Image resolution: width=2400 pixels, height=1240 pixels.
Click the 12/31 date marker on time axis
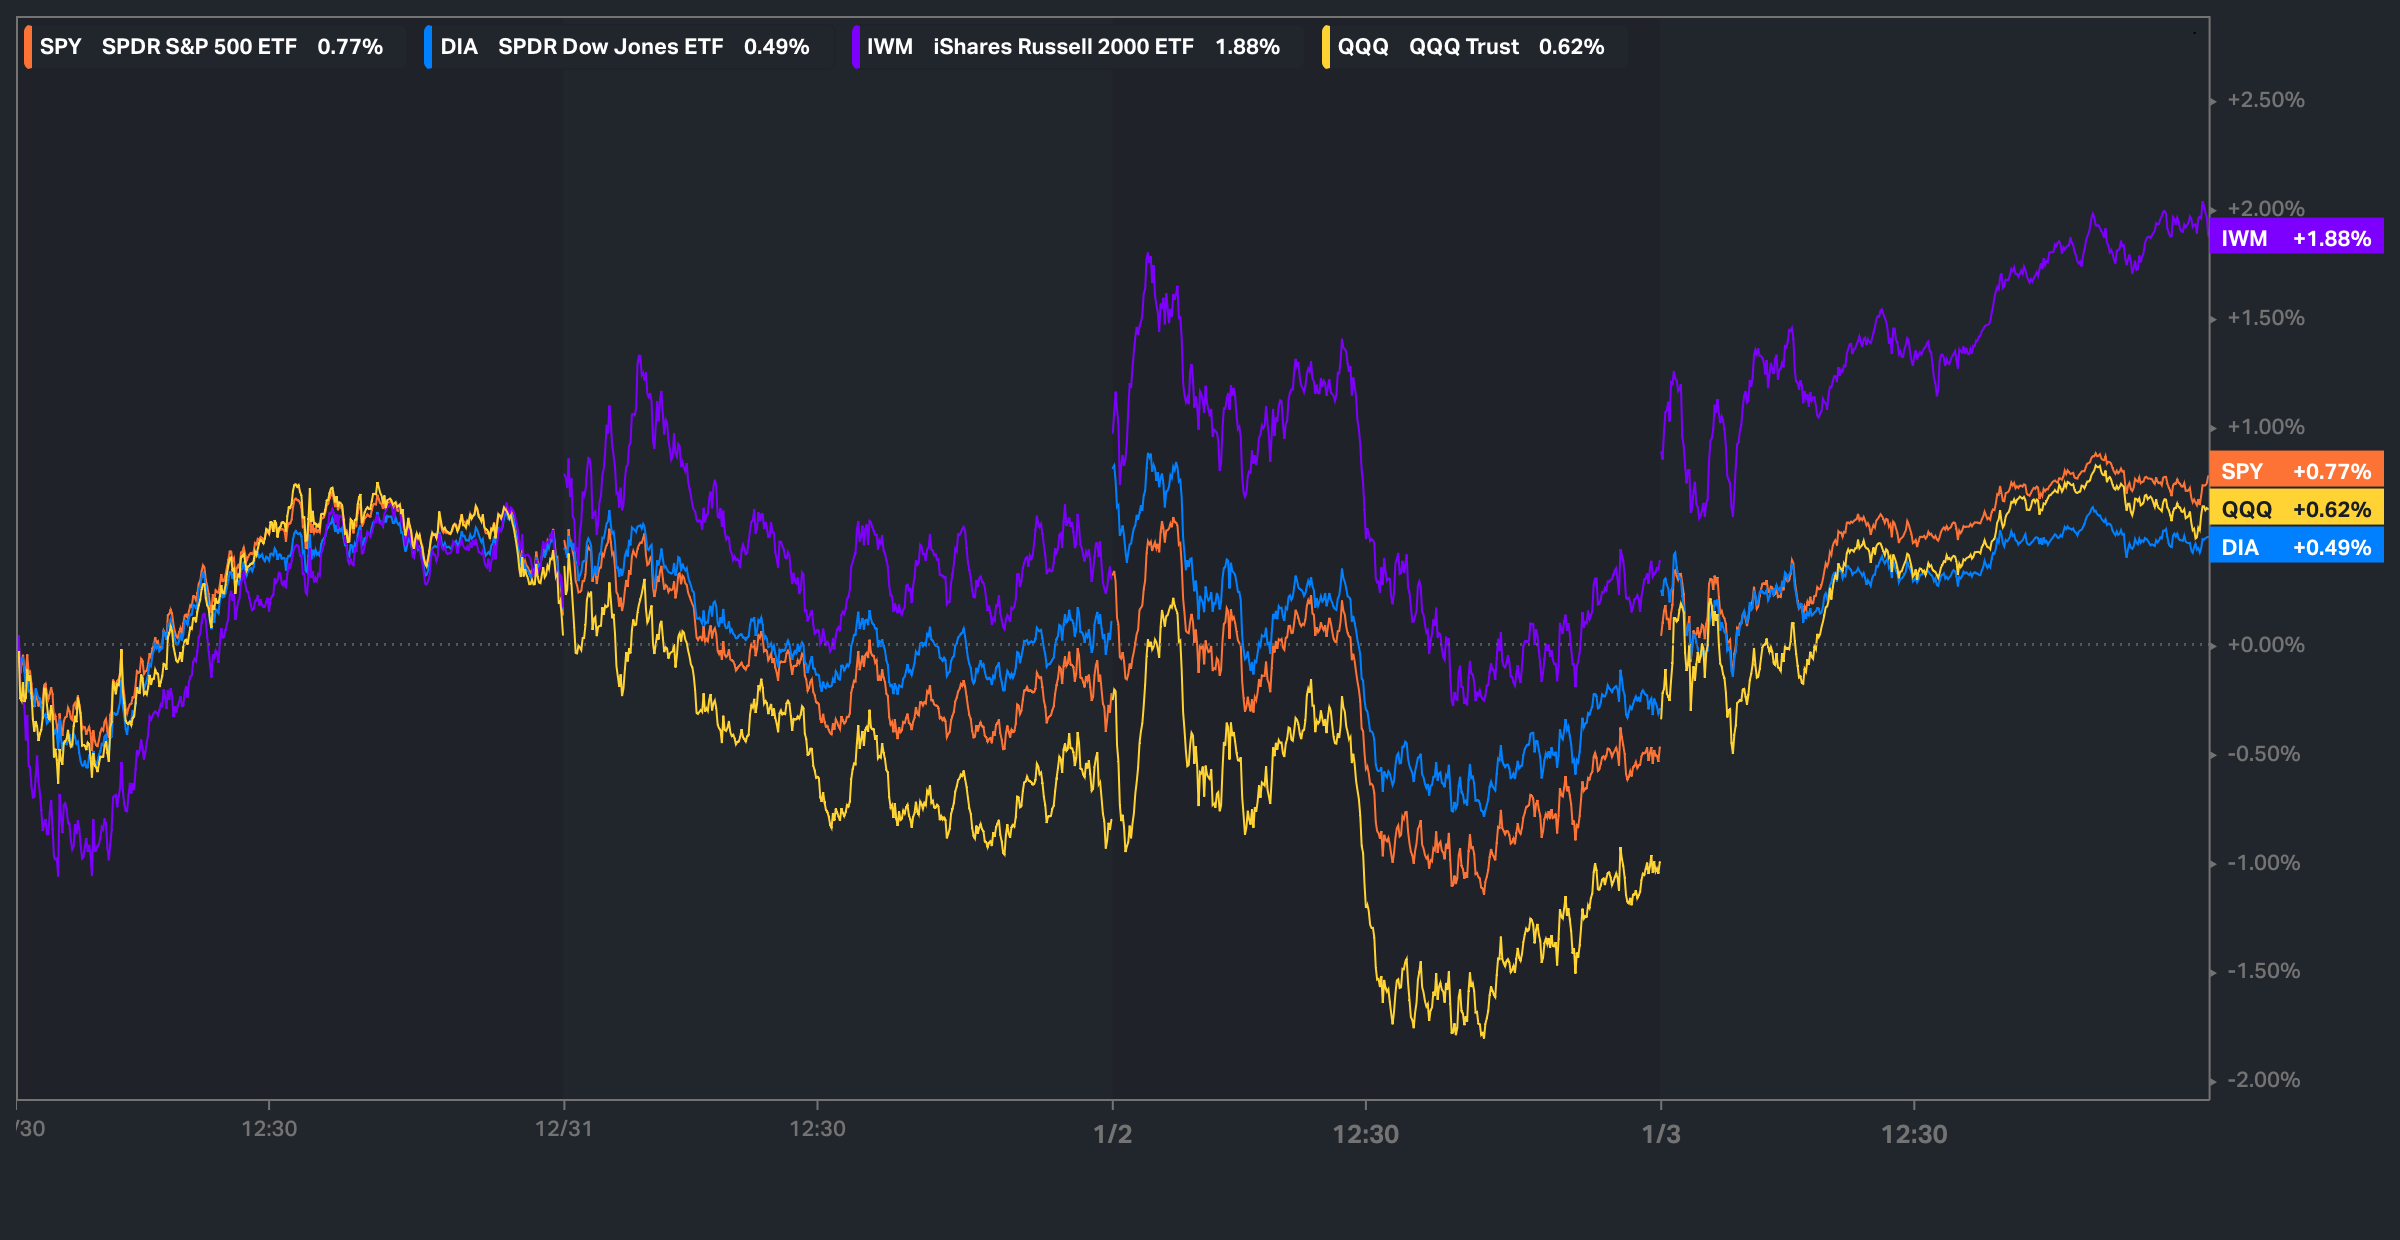point(563,1129)
